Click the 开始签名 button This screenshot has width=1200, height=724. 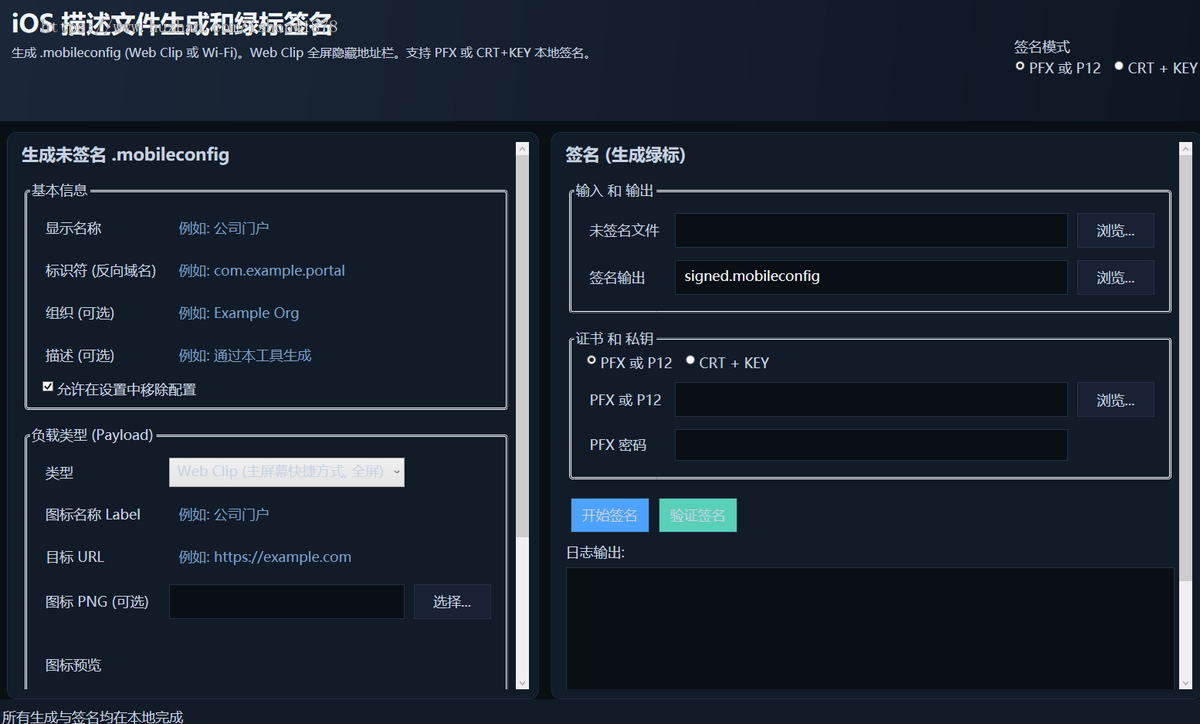(610, 515)
